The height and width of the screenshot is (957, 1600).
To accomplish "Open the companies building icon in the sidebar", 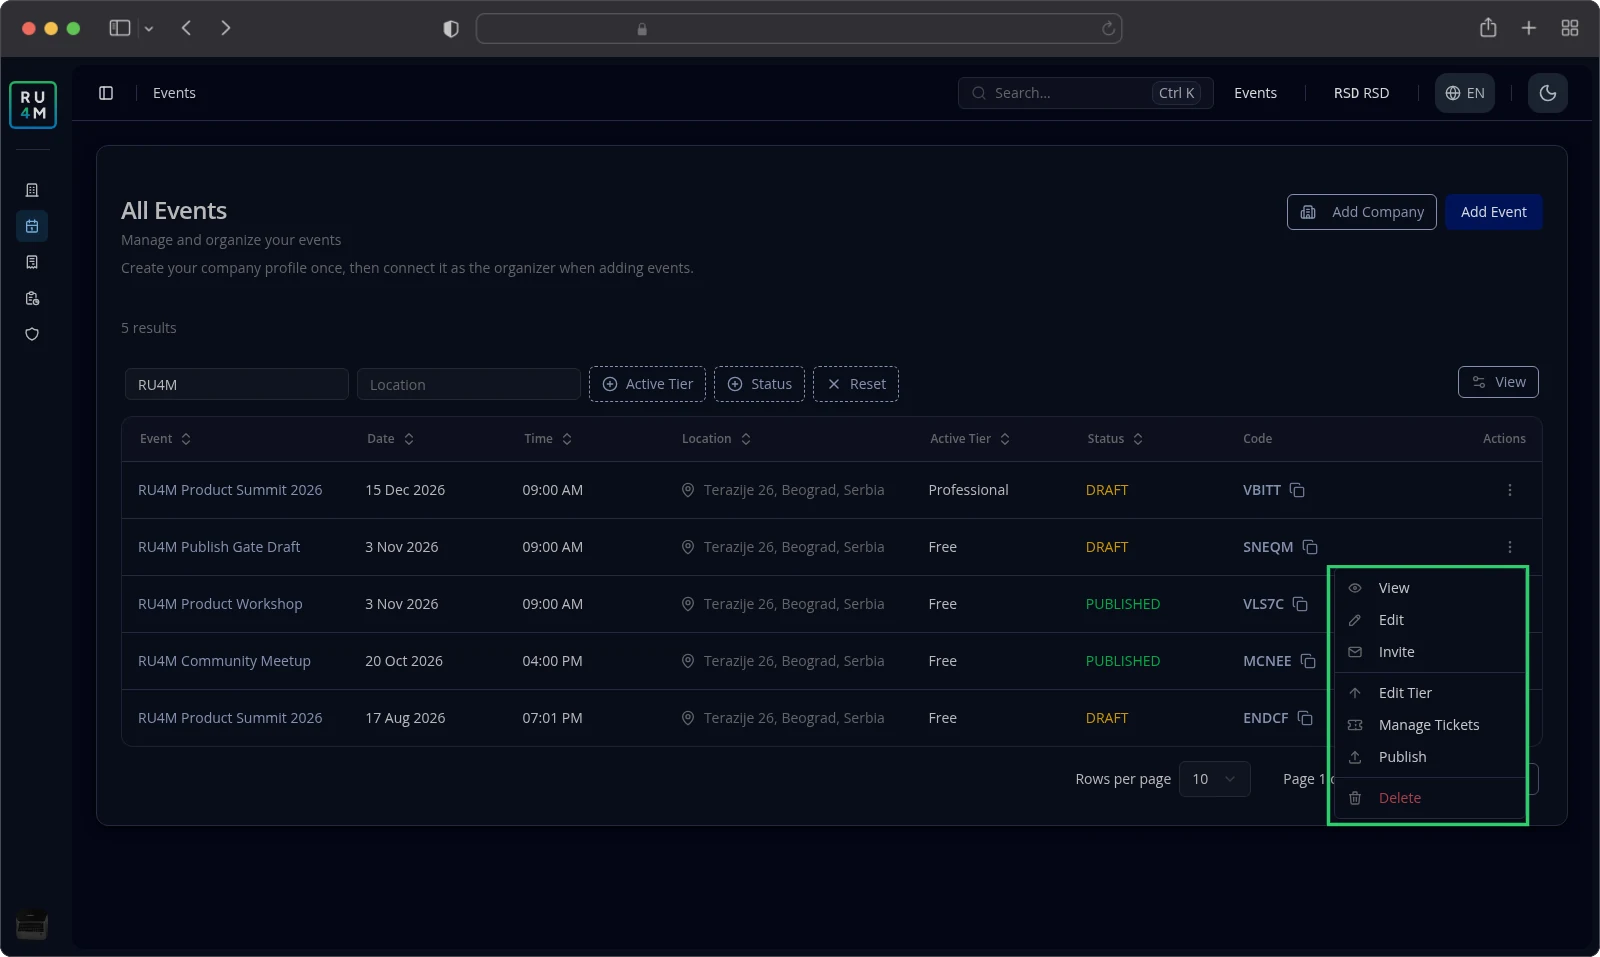I will pyautogui.click(x=32, y=190).
